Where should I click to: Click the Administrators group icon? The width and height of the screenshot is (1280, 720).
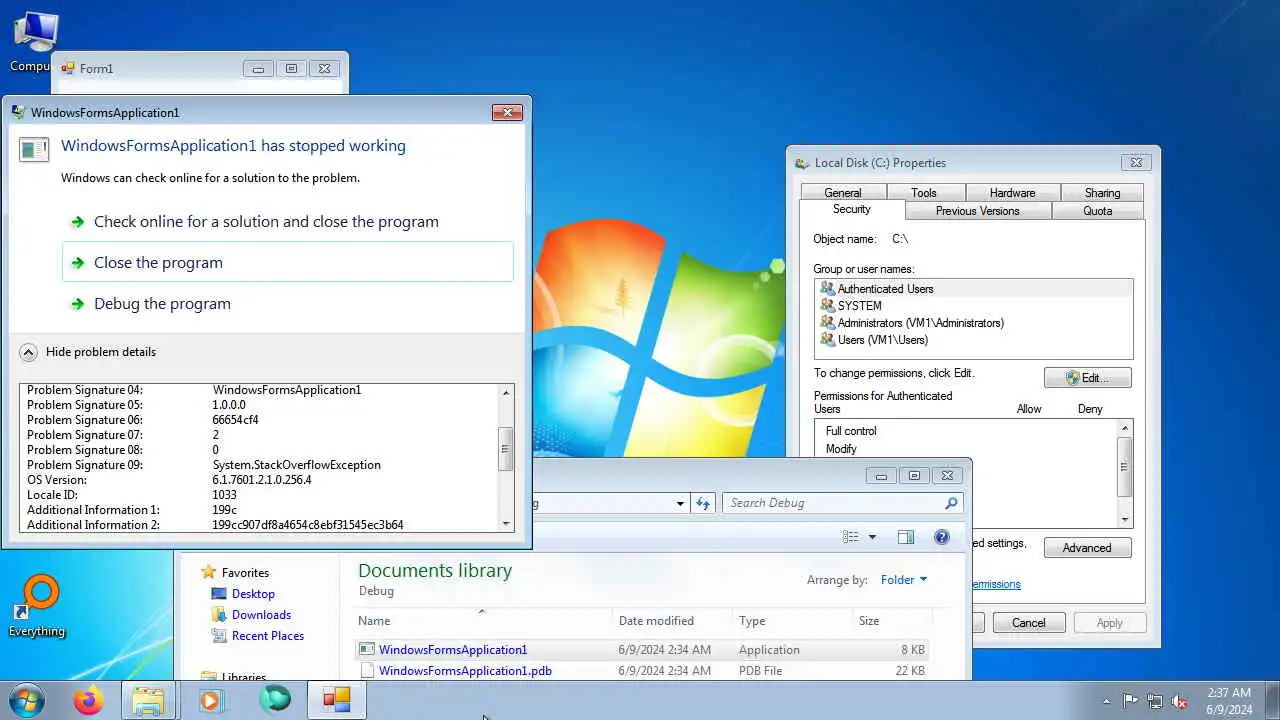click(x=827, y=322)
